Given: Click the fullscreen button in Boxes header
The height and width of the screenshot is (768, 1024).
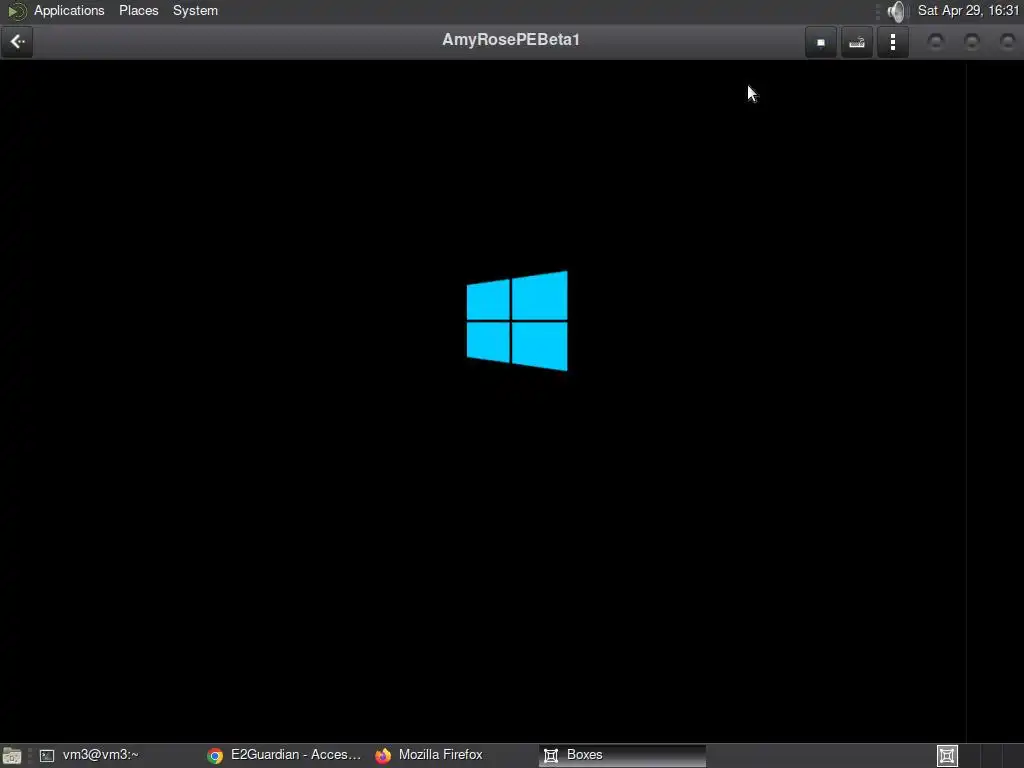Looking at the screenshot, I should [821, 42].
